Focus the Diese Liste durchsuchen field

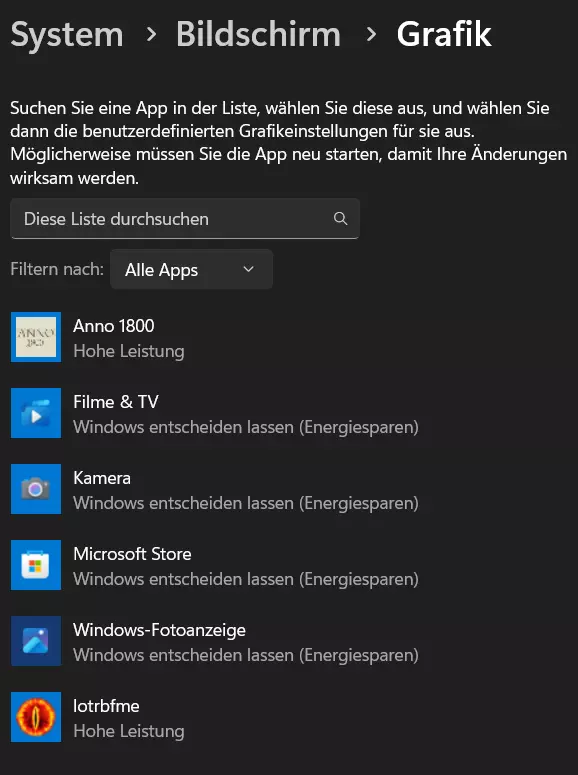coord(185,218)
